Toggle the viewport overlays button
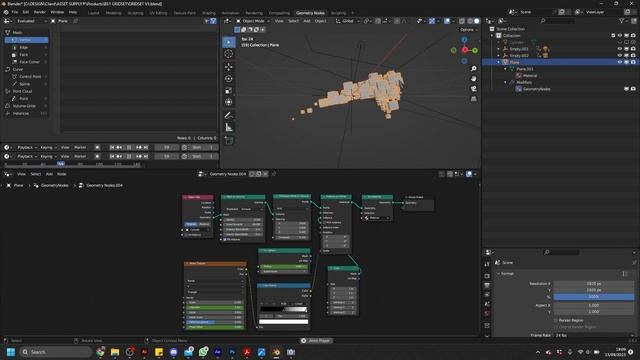 click(x=447, y=21)
